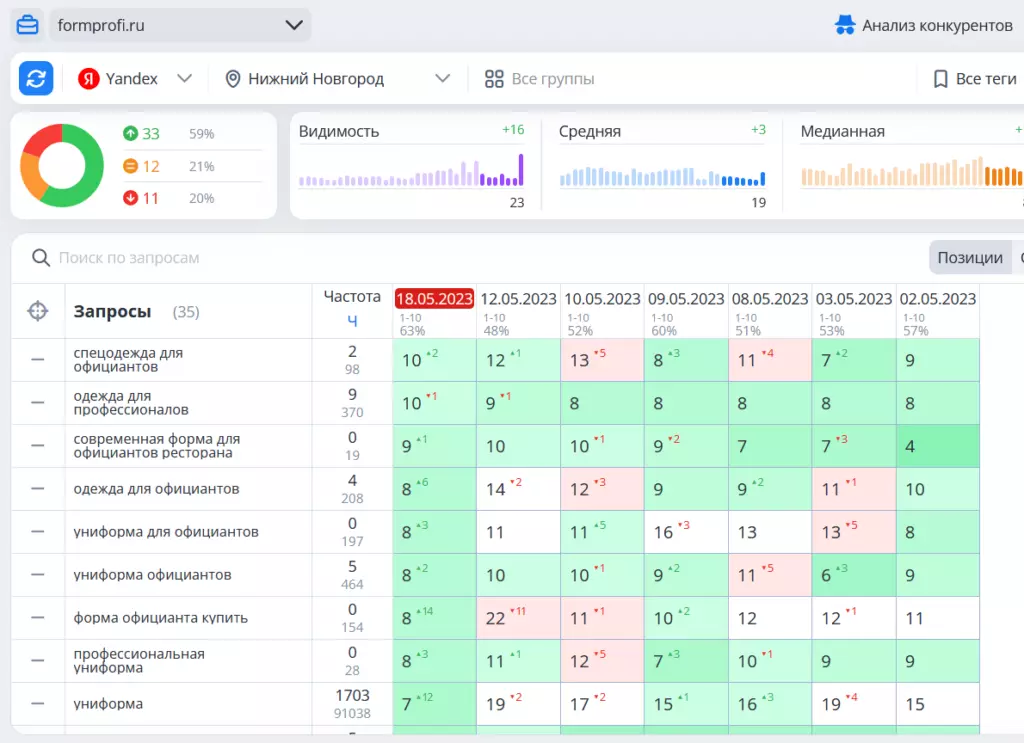Image resolution: width=1024 pixels, height=743 pixels.
Task: Click the dash icon beside 'спецодежда для официантов'
Action: 38,360
